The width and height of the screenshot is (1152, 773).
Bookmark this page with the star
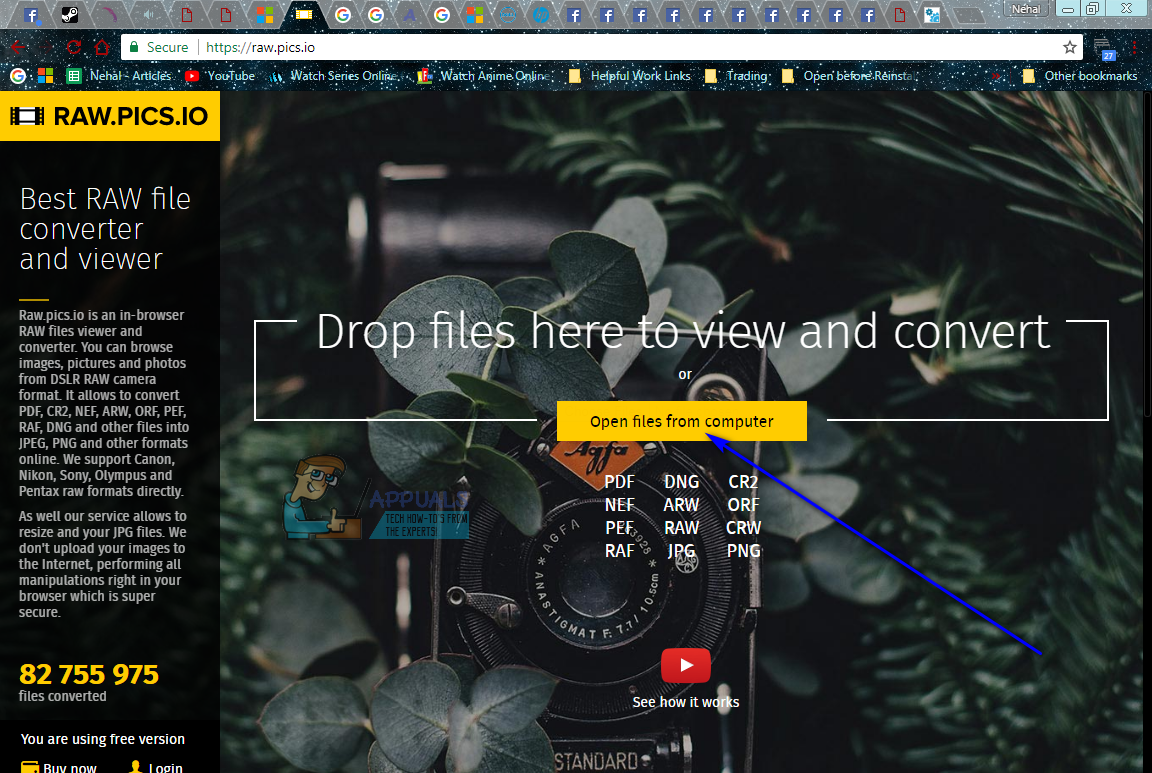(1071, 46)
